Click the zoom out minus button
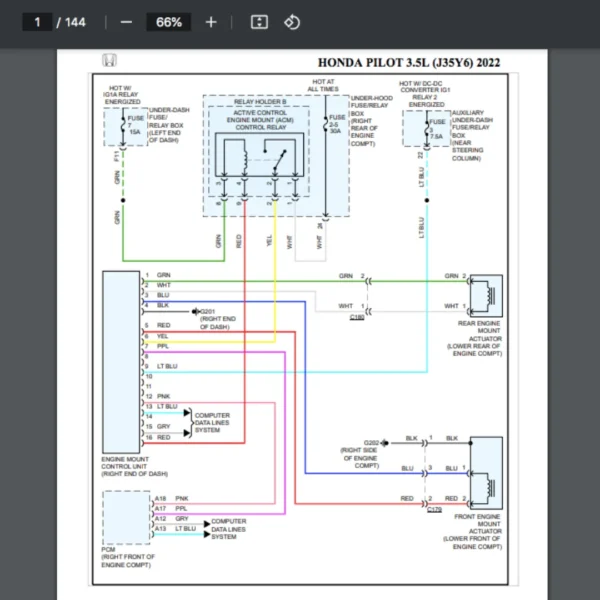The width and height of the screenshot is (600, 600). [x=126, y=22]
